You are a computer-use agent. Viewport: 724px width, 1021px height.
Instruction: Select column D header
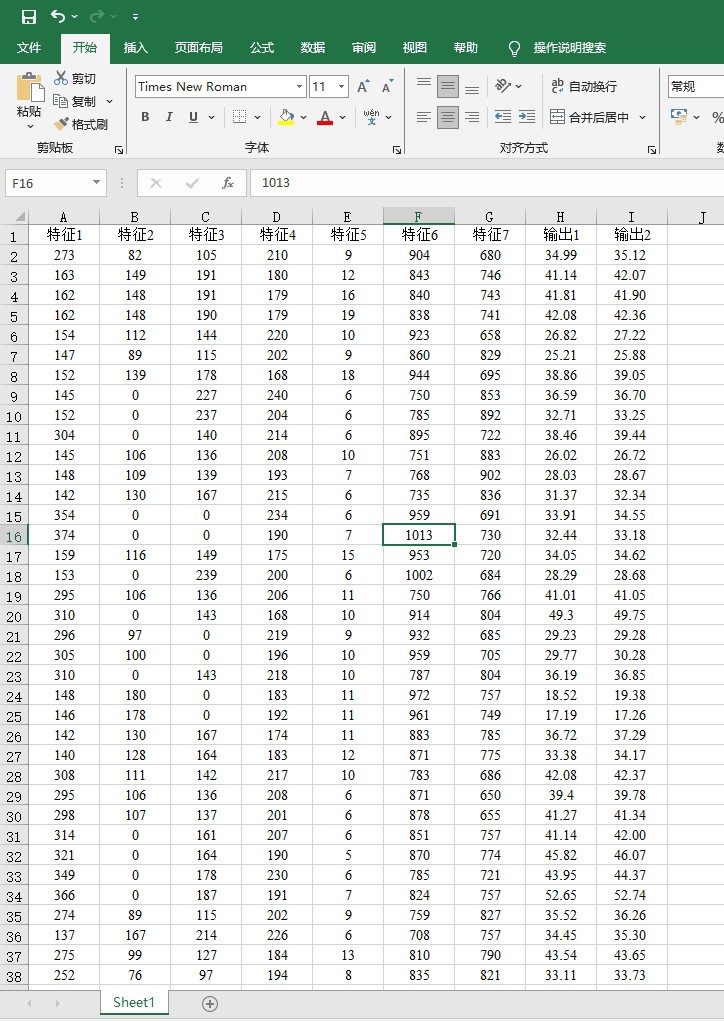click(x=277, y=216)
